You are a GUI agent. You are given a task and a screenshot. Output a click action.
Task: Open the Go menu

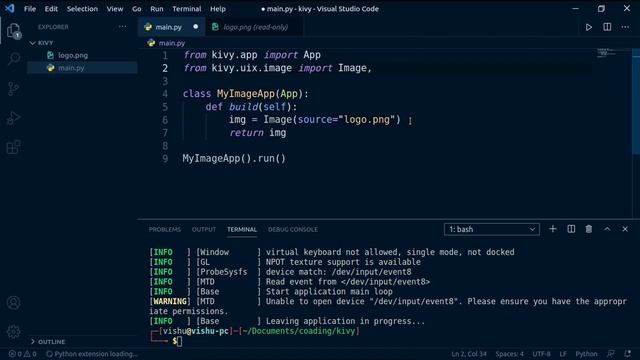[x=136, y=9]
